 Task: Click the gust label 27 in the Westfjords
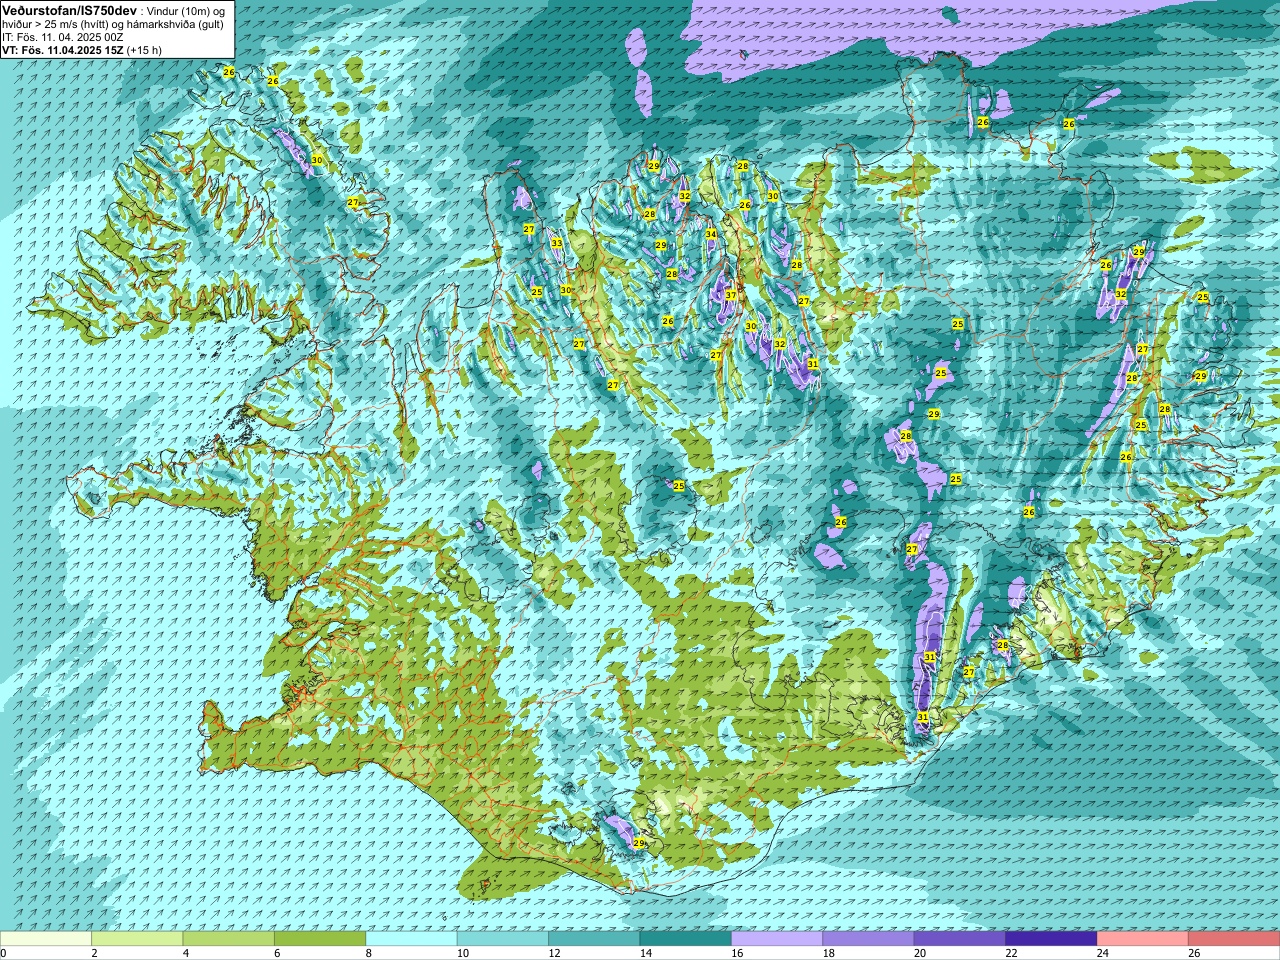click(353, 202)
